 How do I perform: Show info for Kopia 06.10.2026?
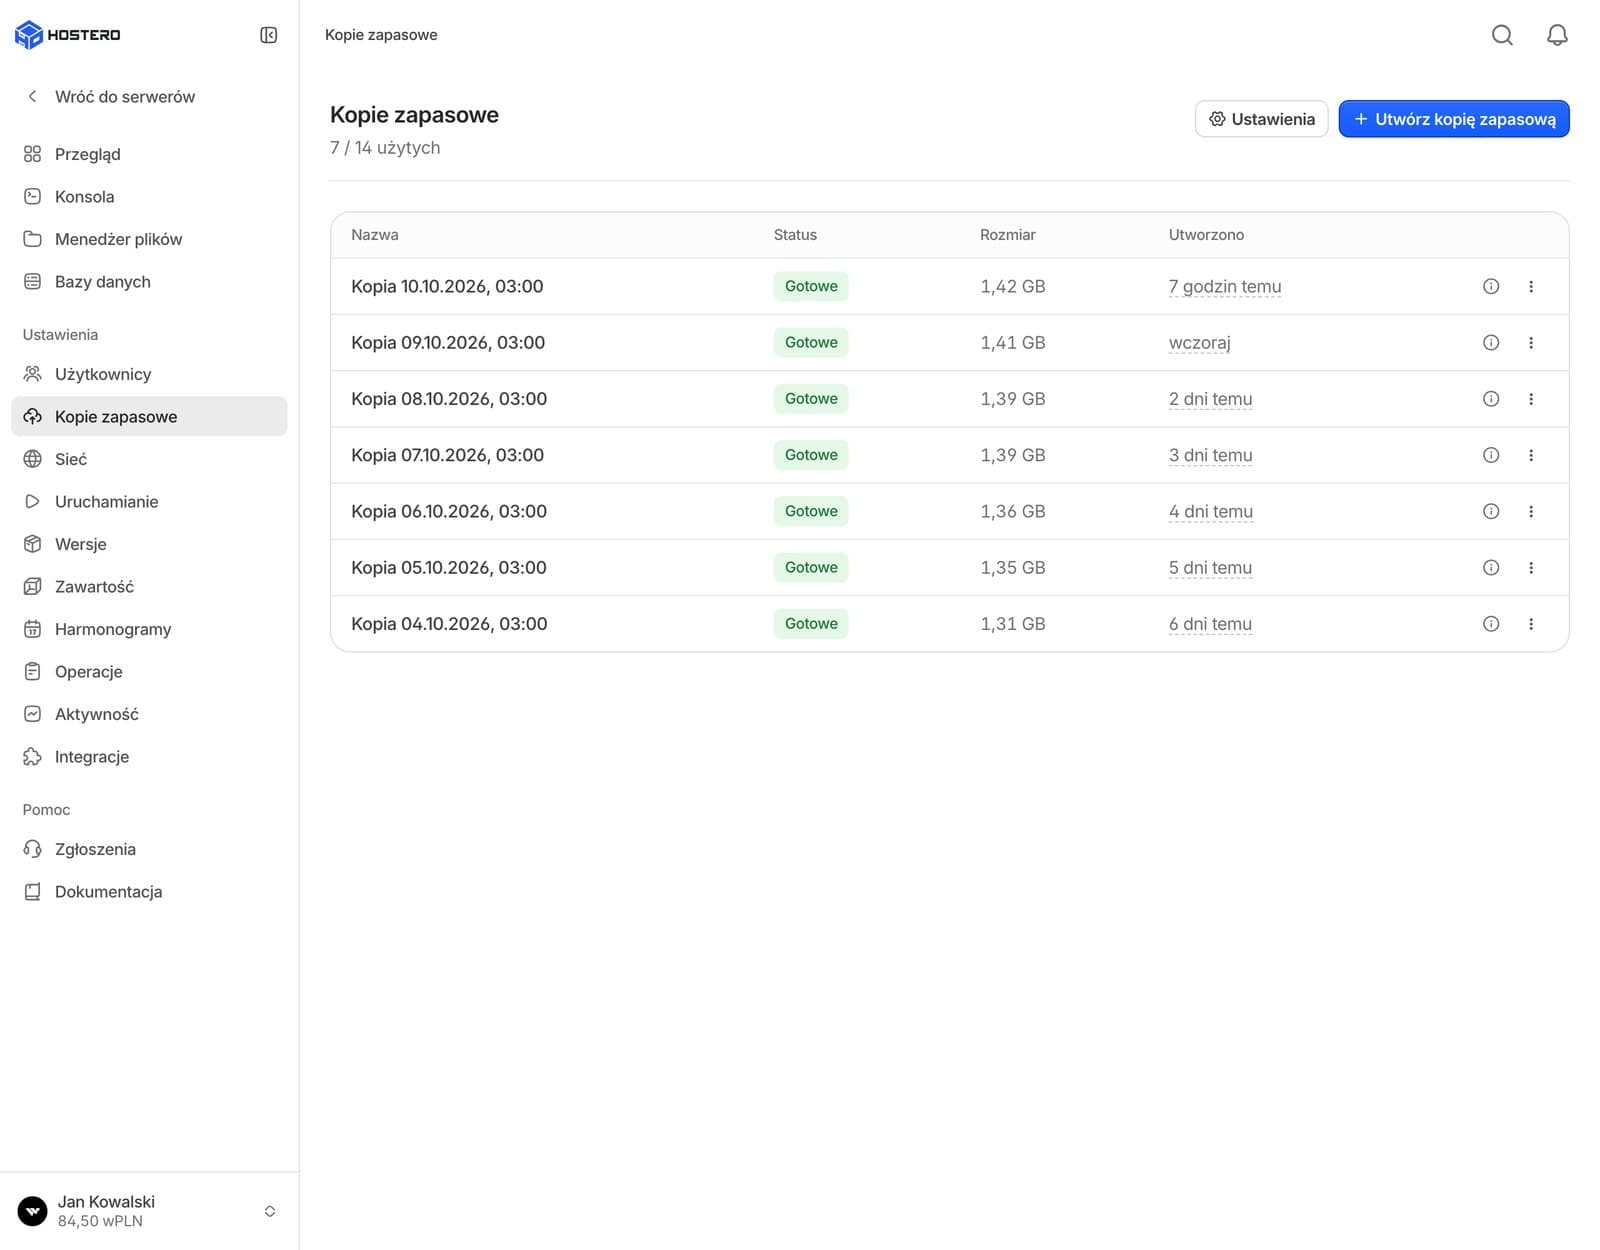1491,511
